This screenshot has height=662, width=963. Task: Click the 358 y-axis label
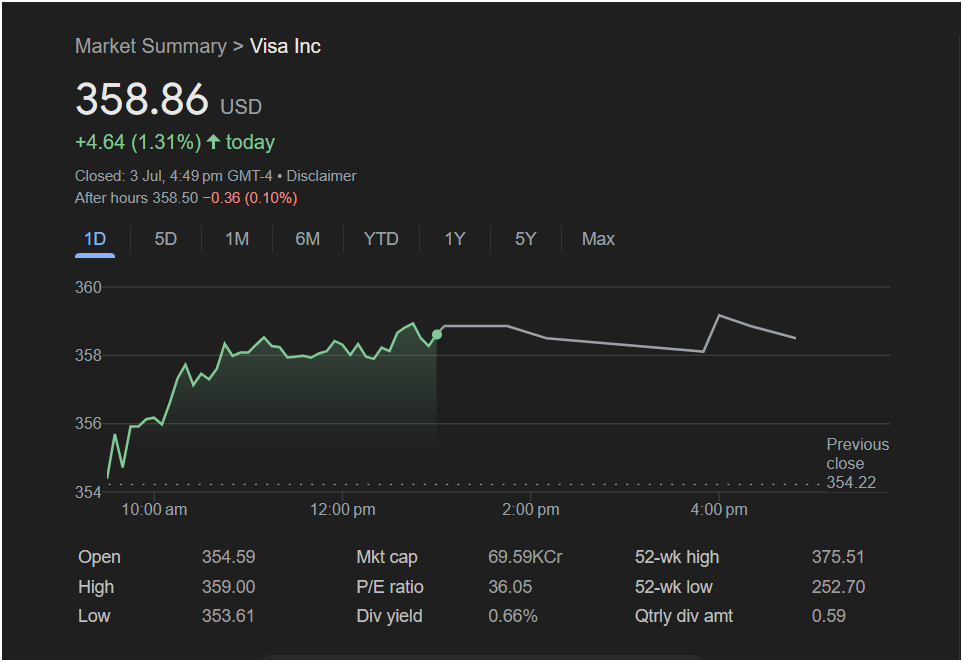(x=88, y=356)
